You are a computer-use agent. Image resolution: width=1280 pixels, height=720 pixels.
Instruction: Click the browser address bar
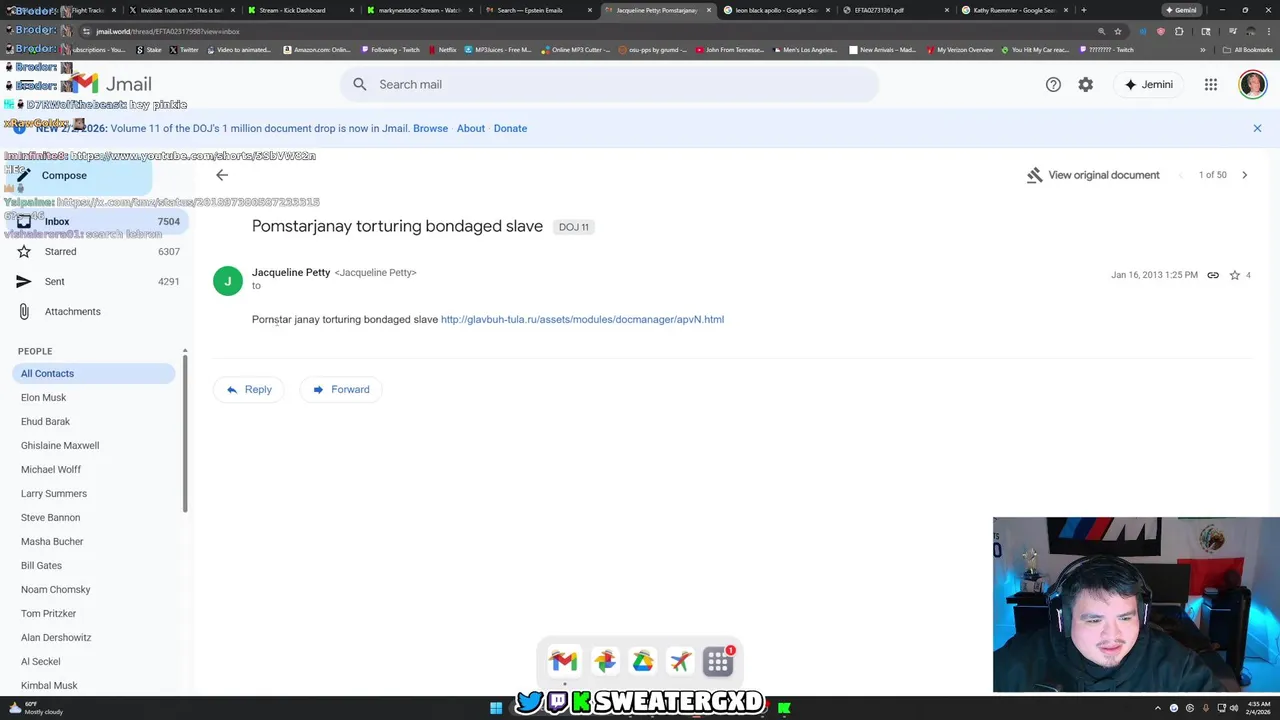click(x=590, y=31)
